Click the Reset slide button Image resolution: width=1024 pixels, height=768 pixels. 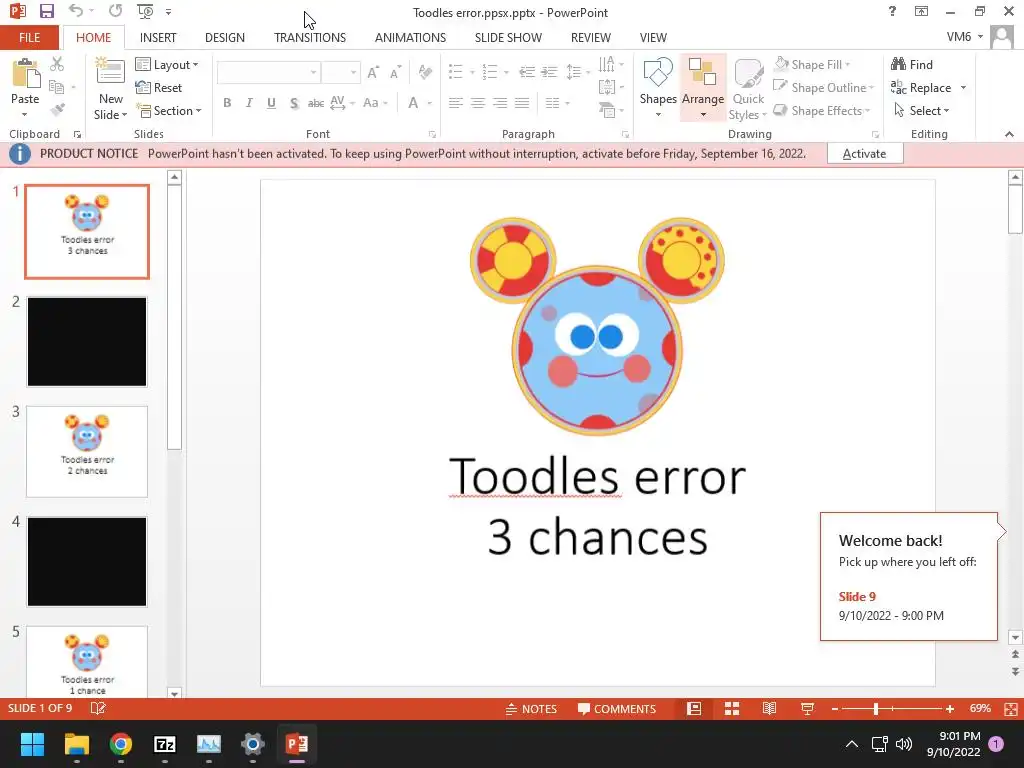[159, 88]
